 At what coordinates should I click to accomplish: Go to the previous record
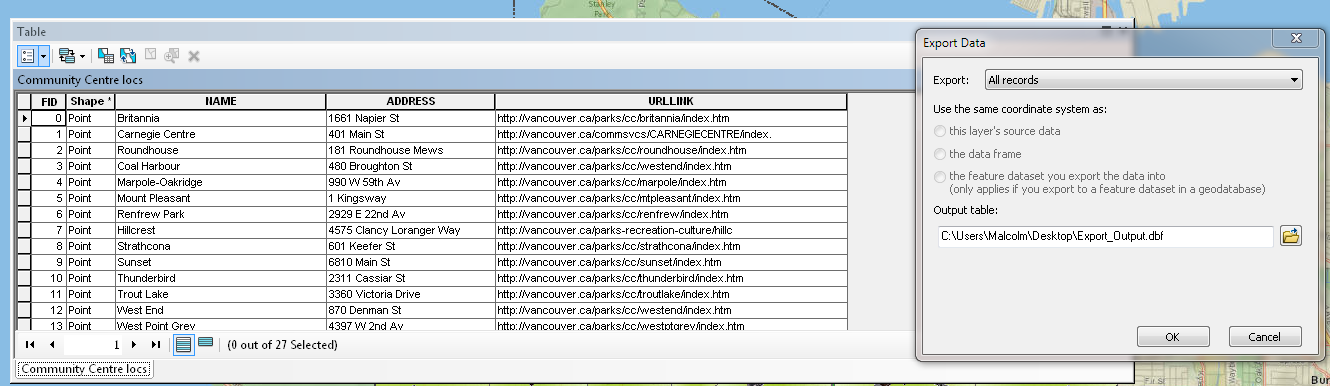(51, 345)
